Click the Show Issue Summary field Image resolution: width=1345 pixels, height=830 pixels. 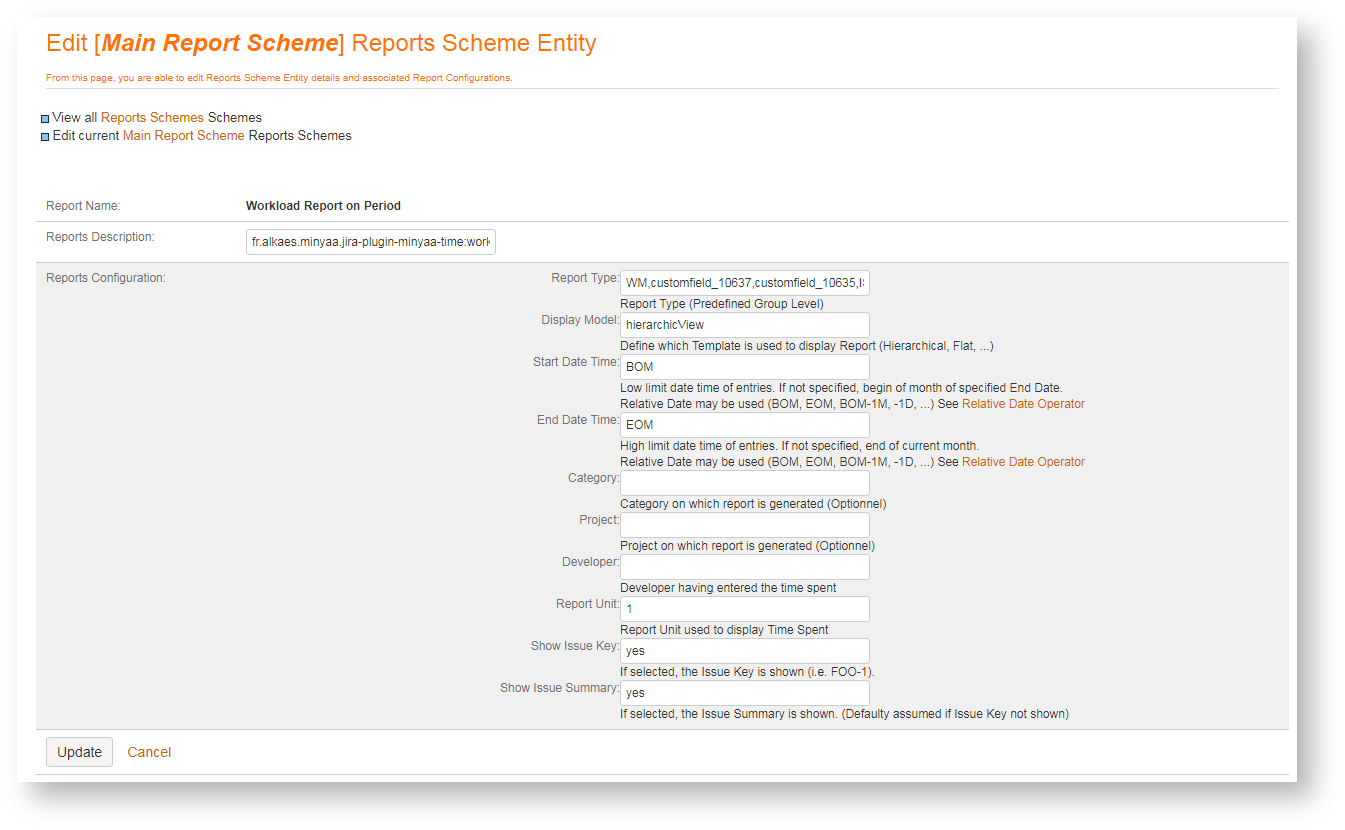pos(744,693)
